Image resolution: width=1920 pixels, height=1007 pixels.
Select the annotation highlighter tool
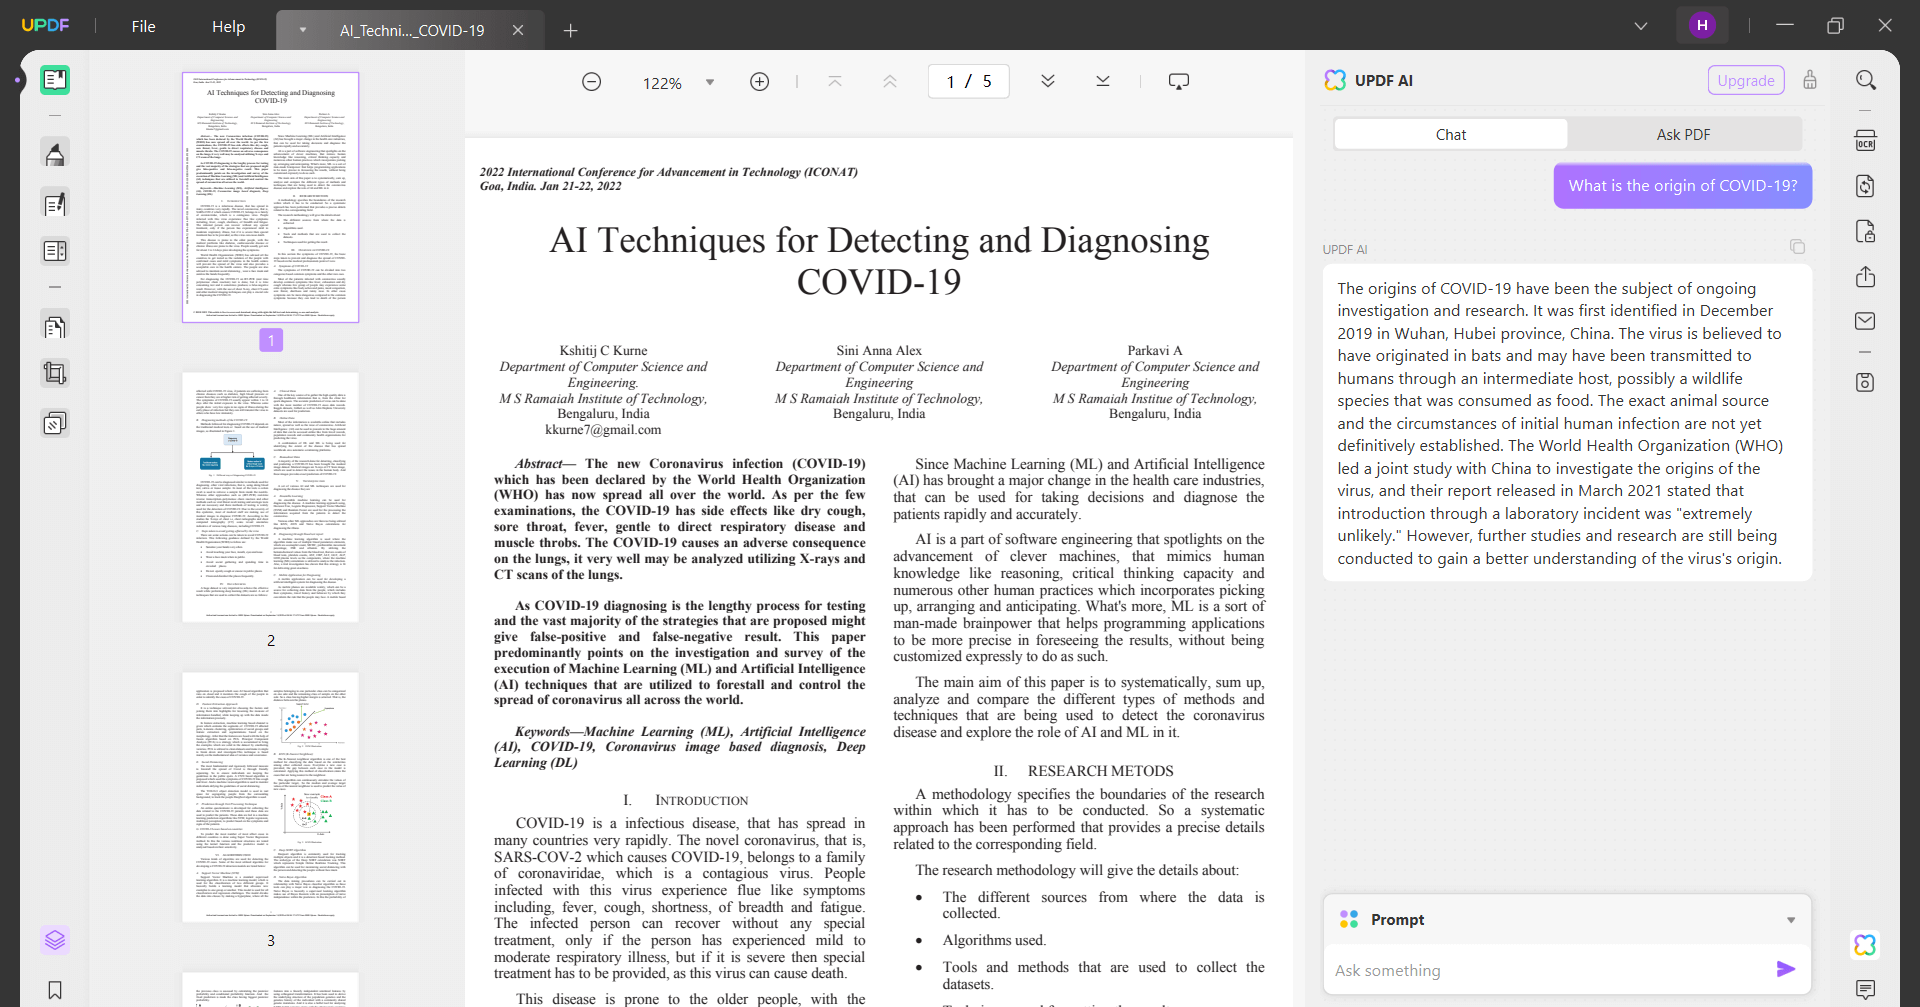[55, 153]
